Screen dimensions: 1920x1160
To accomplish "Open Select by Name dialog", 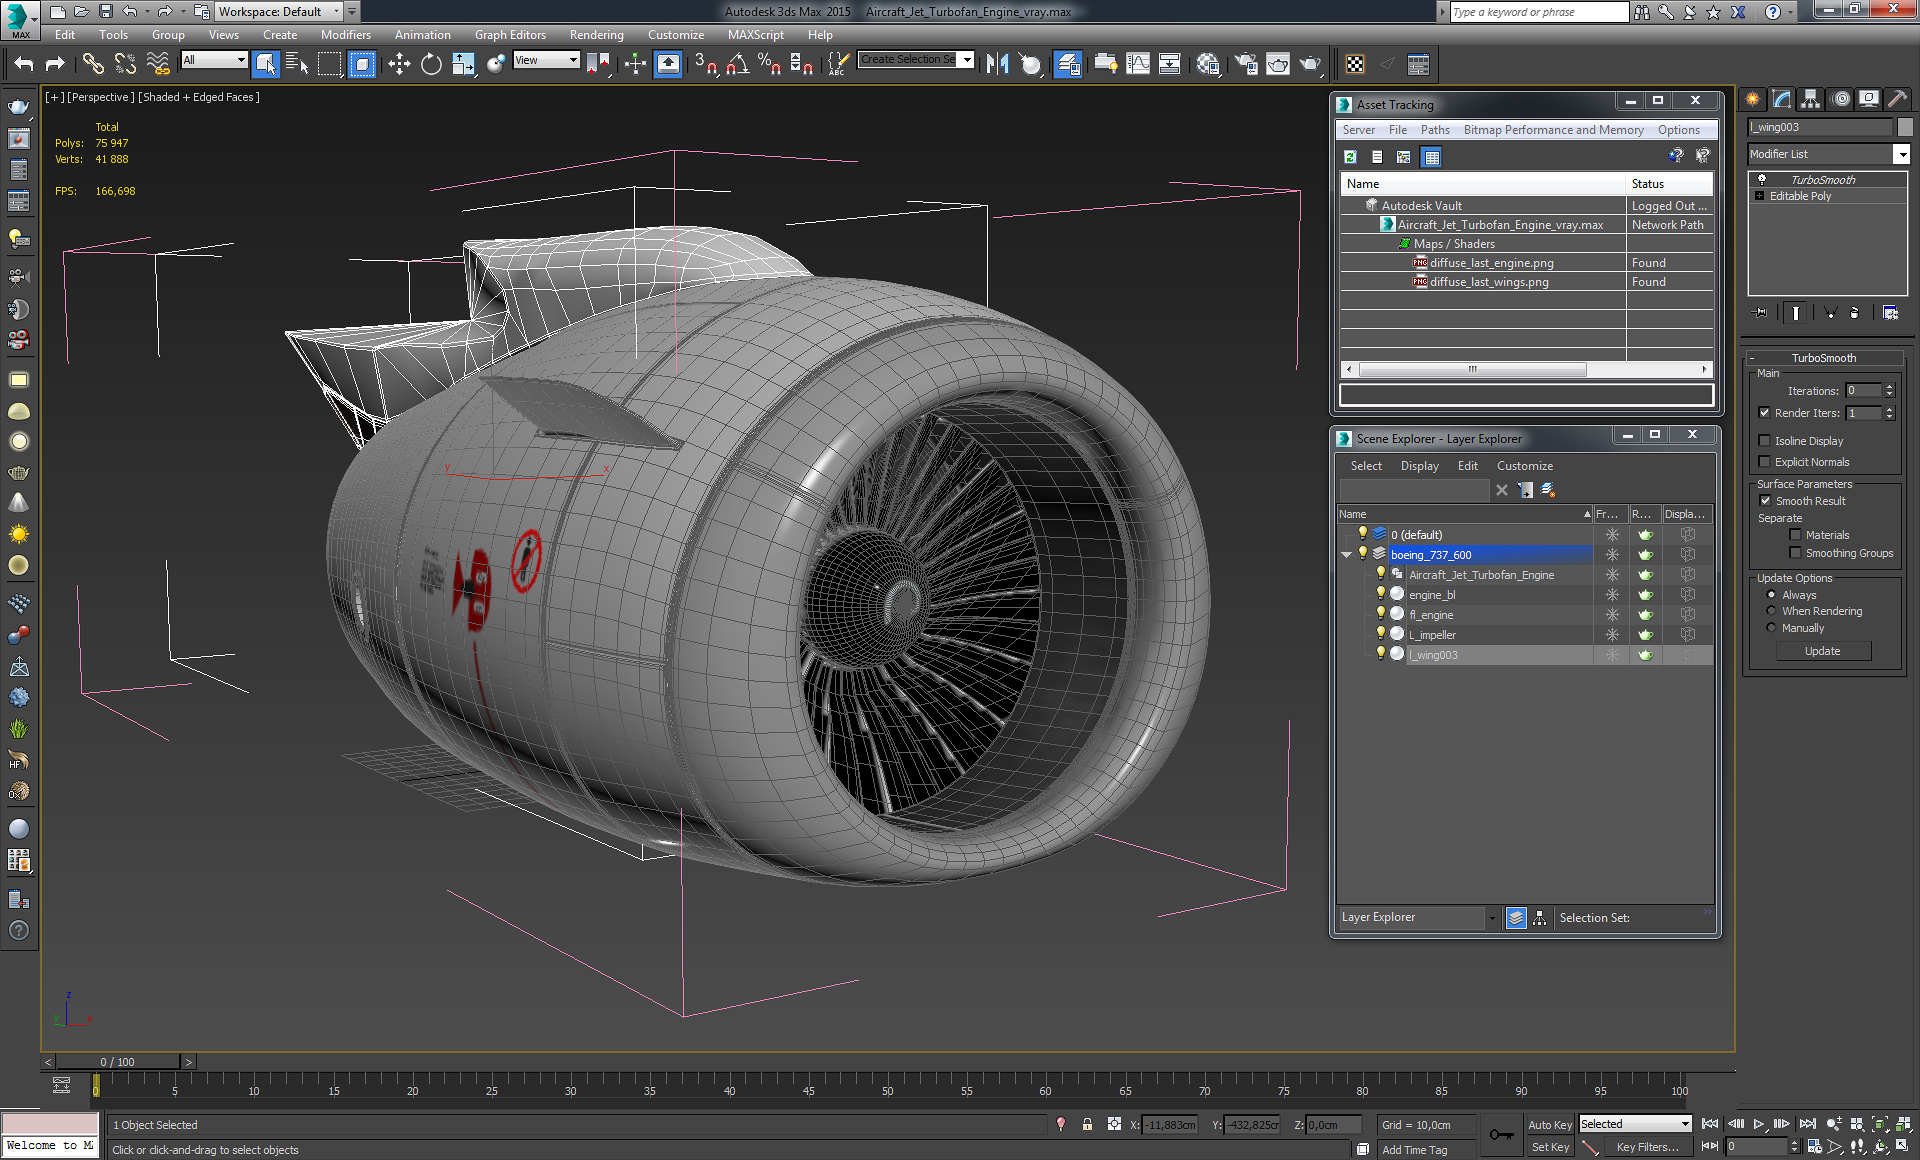I will (x=297, y=64).
